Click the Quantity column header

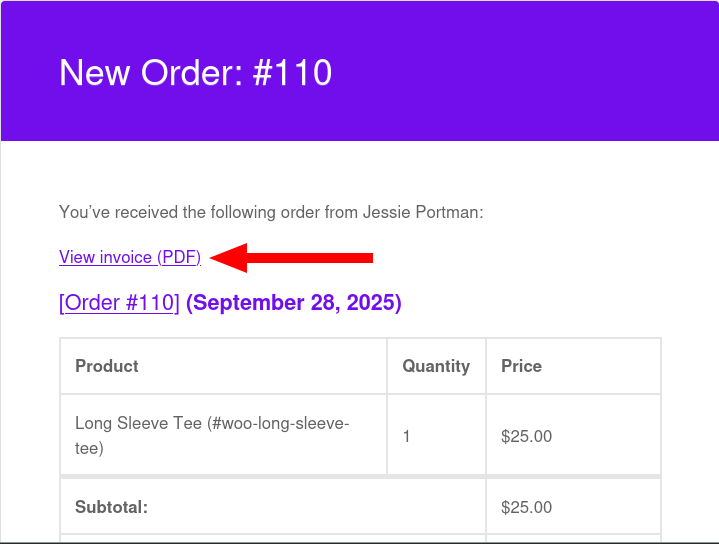point(436,366)
